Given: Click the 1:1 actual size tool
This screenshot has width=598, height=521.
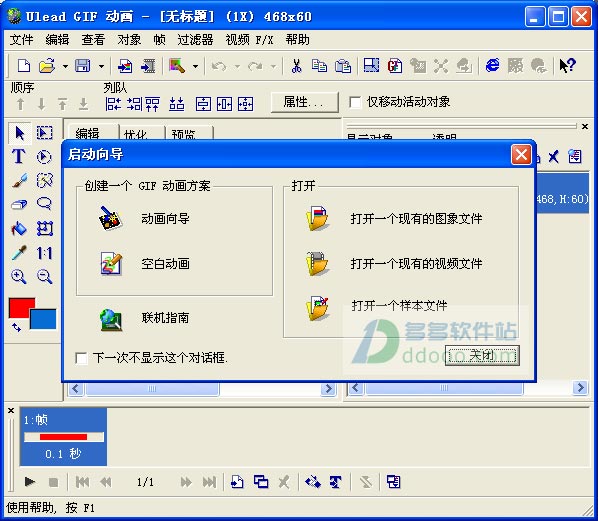Looking at the screenshot, I should pyautogui.click(x=44, y=253).
